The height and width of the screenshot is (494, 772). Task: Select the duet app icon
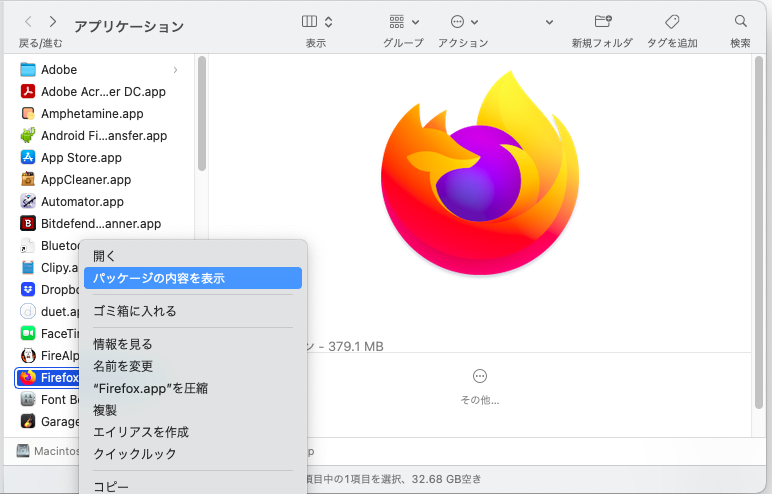[x=28, y=311]
